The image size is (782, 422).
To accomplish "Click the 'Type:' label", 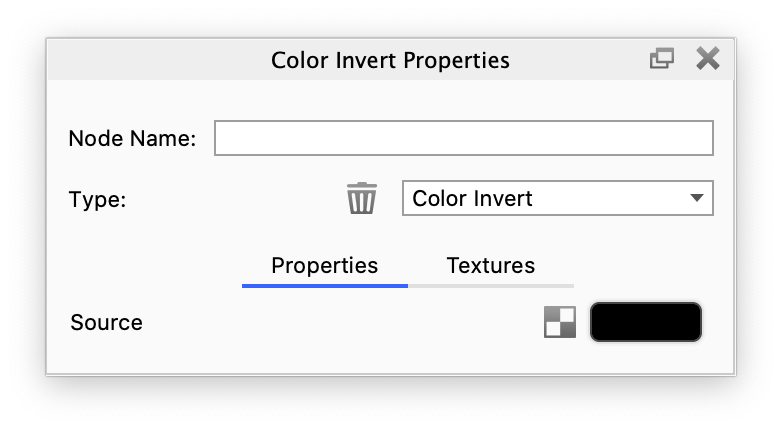I will point(97,199).
